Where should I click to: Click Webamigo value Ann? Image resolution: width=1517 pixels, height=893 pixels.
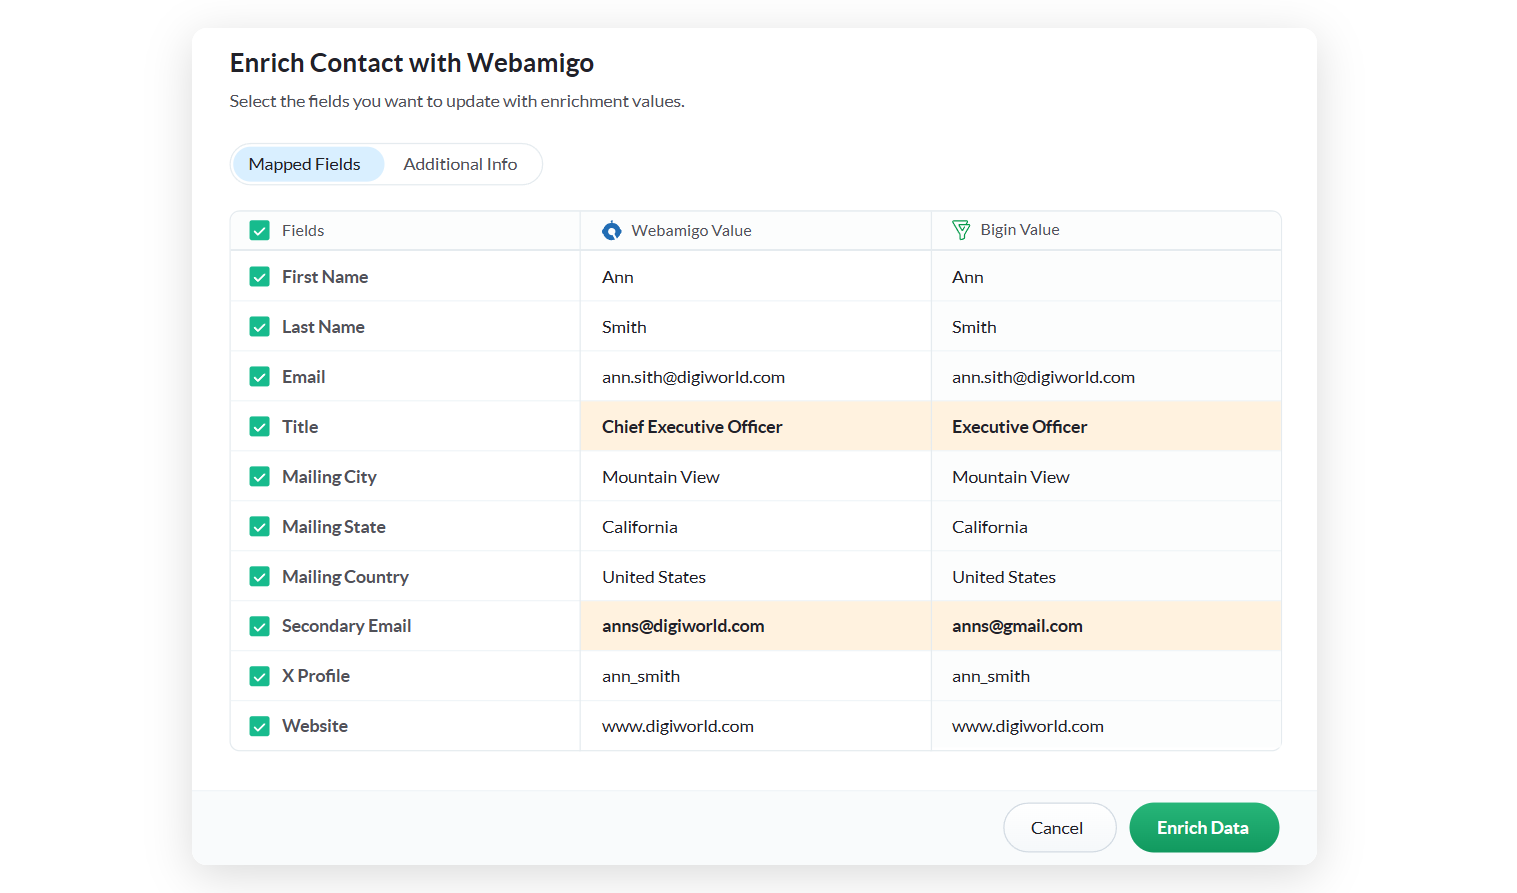tap(618, 277)
